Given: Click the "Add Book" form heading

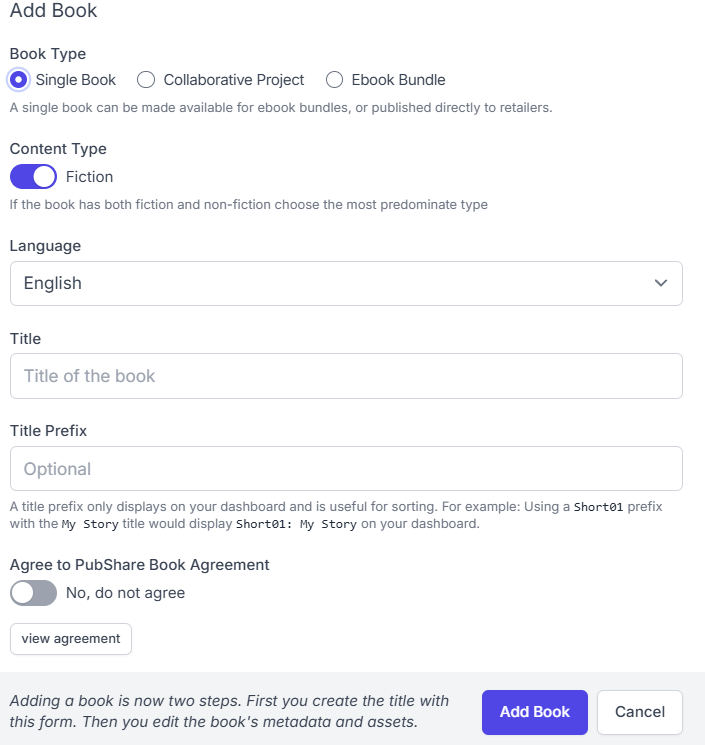Looking at the screenshot, I should (x=53, y=12).
